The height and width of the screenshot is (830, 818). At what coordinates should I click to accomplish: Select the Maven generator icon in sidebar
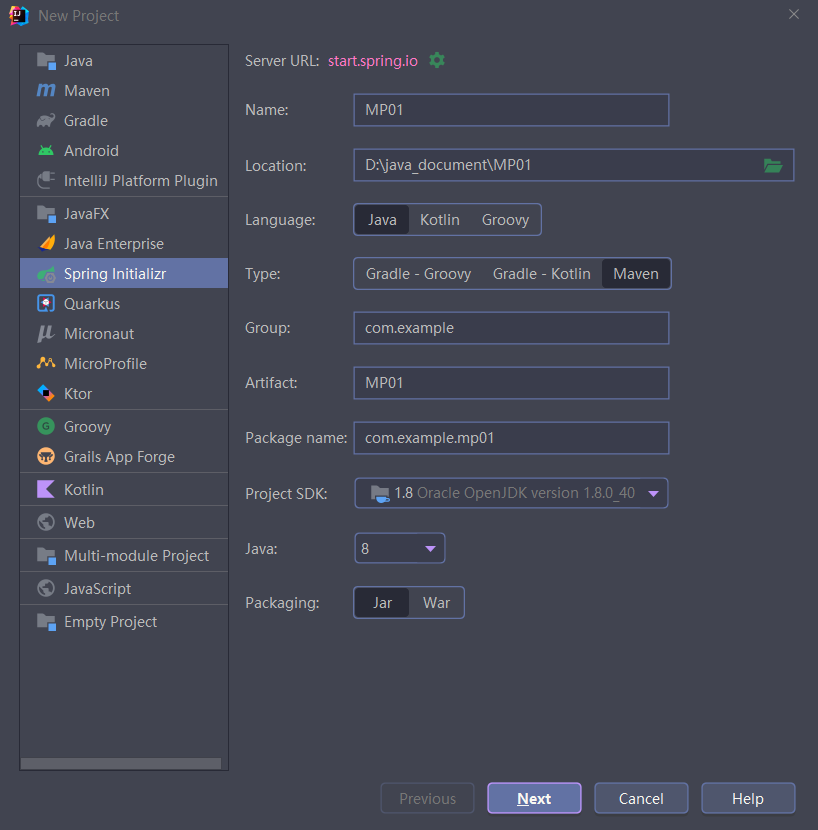pyautogui.click(x=46, y=91)
